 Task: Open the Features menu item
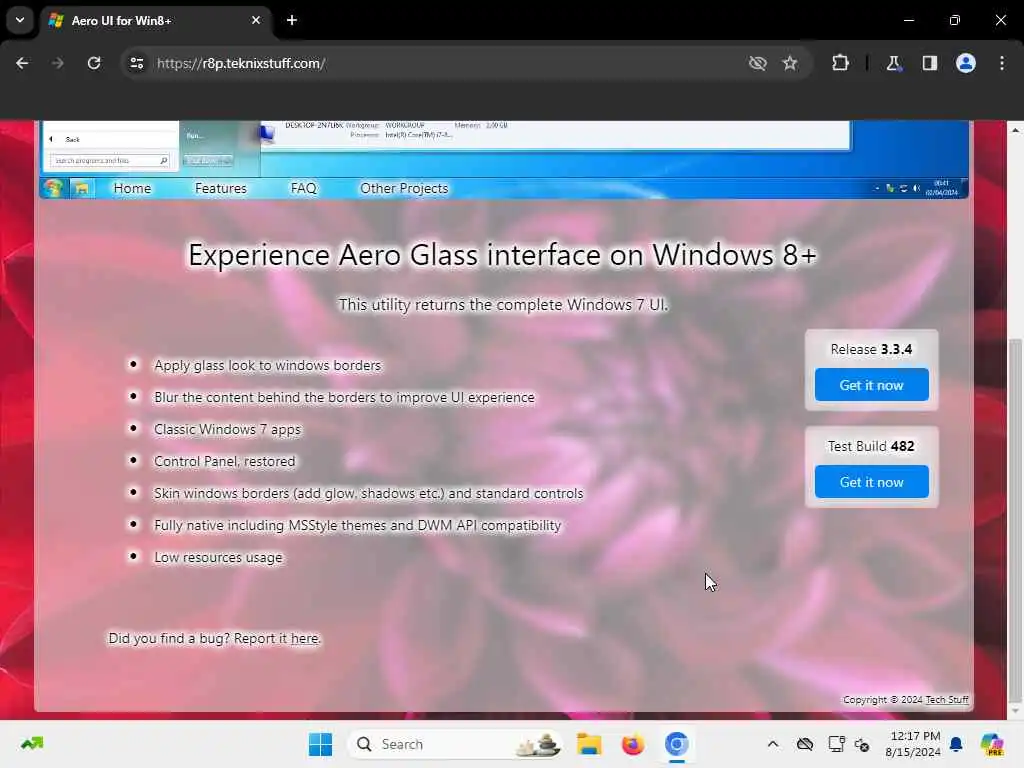(x=221, y=188)
